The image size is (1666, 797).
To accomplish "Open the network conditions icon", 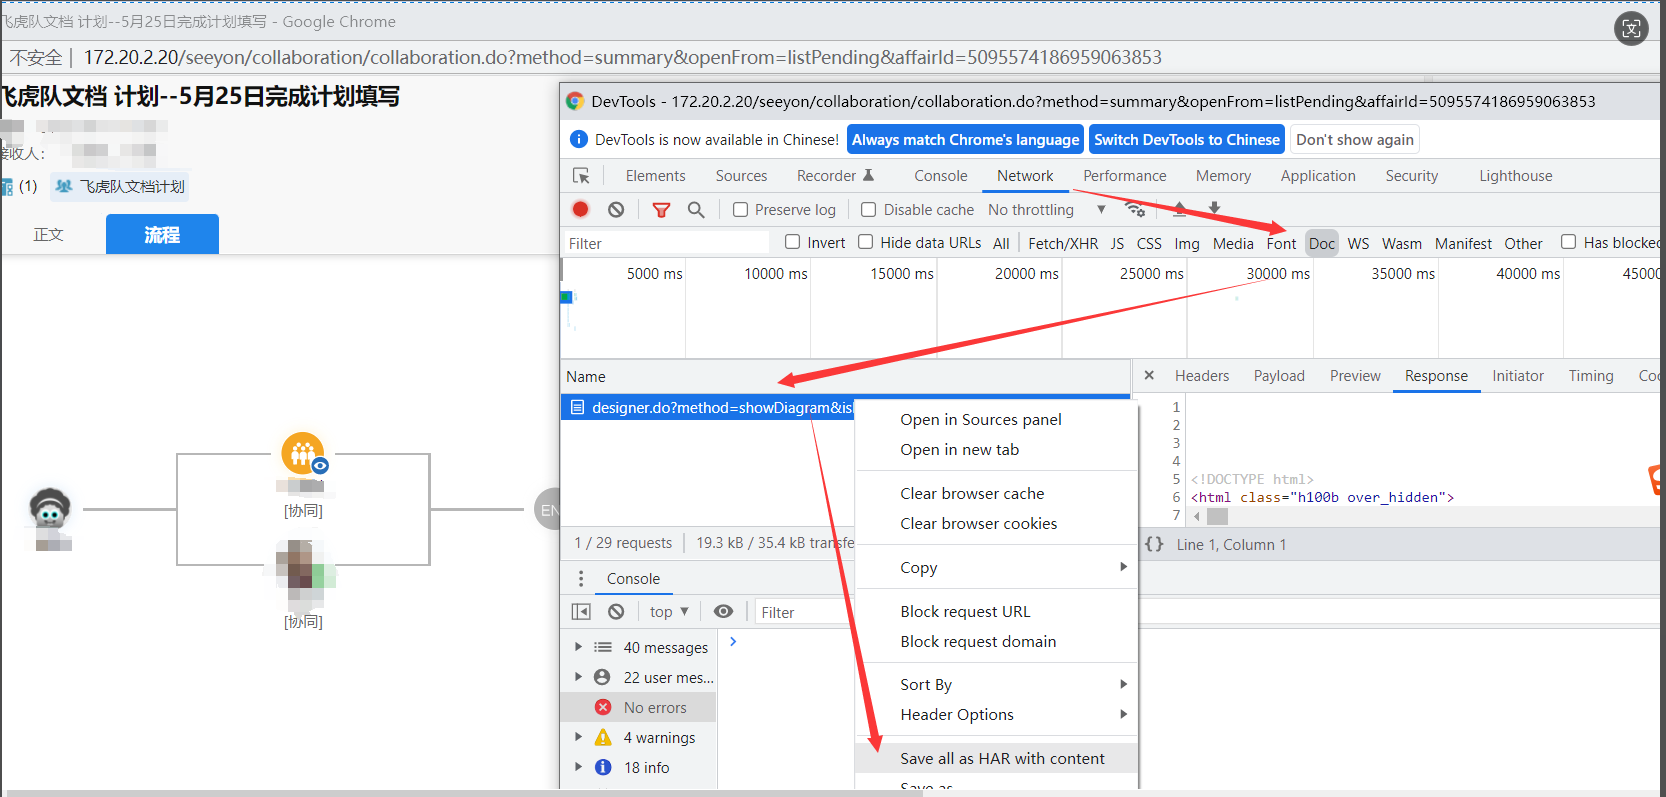I will [x=1135, y=209].
